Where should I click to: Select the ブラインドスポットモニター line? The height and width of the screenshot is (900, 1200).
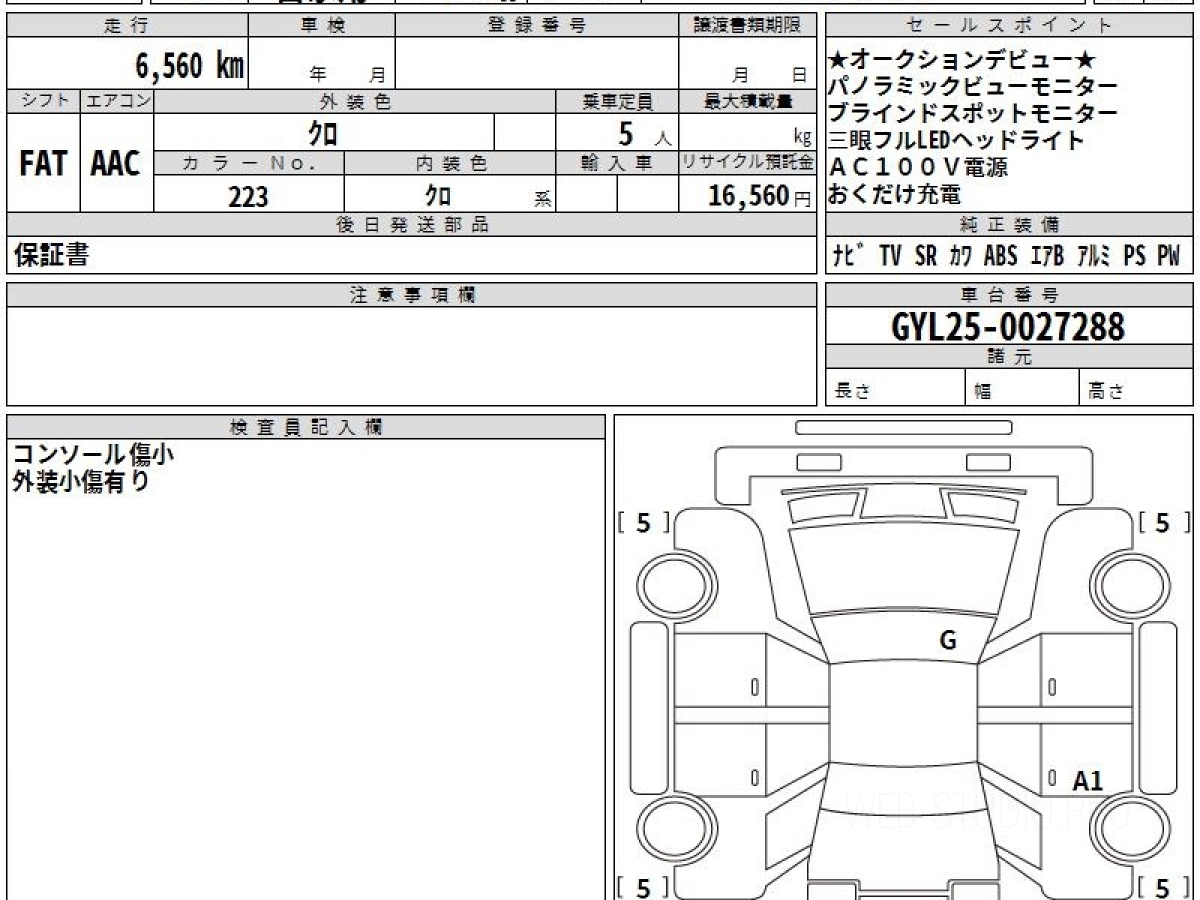point(973,114)
